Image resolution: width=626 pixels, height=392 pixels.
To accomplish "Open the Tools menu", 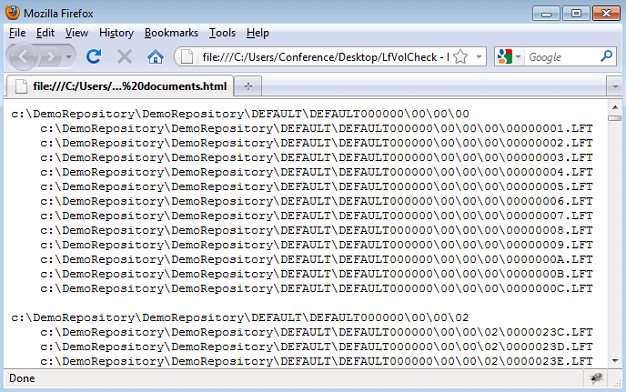I will pyautogui.click(x=222, y=33).
